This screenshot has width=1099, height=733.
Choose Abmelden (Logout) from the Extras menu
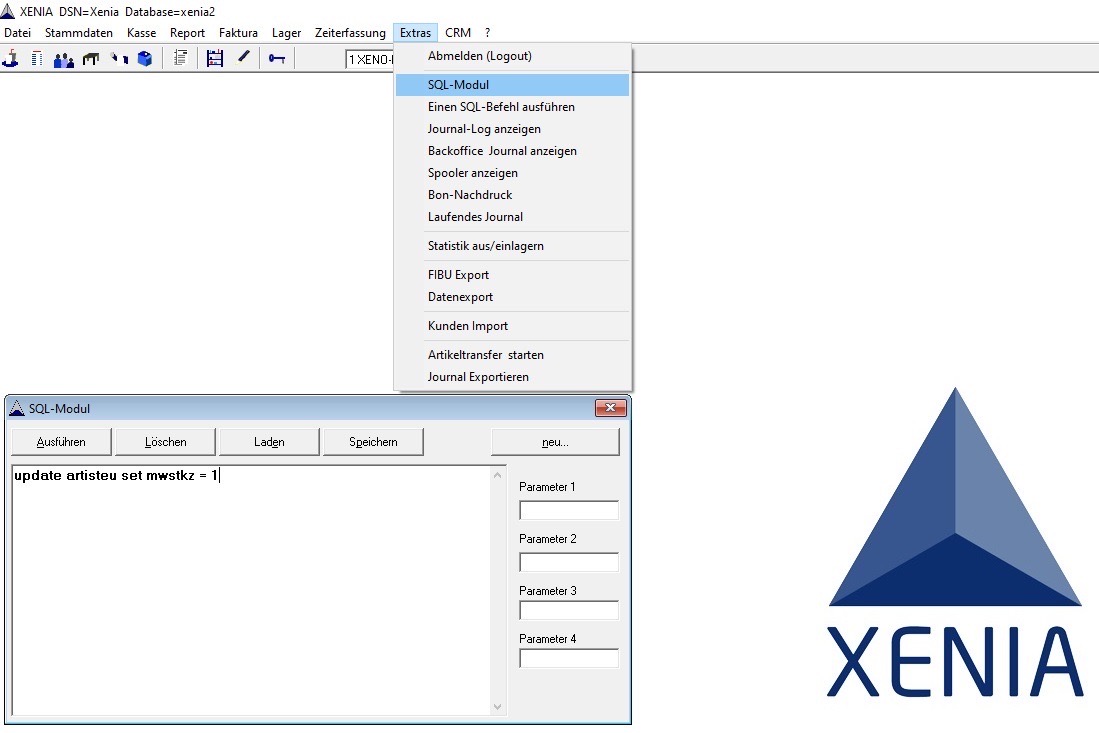tap(512, 56)
